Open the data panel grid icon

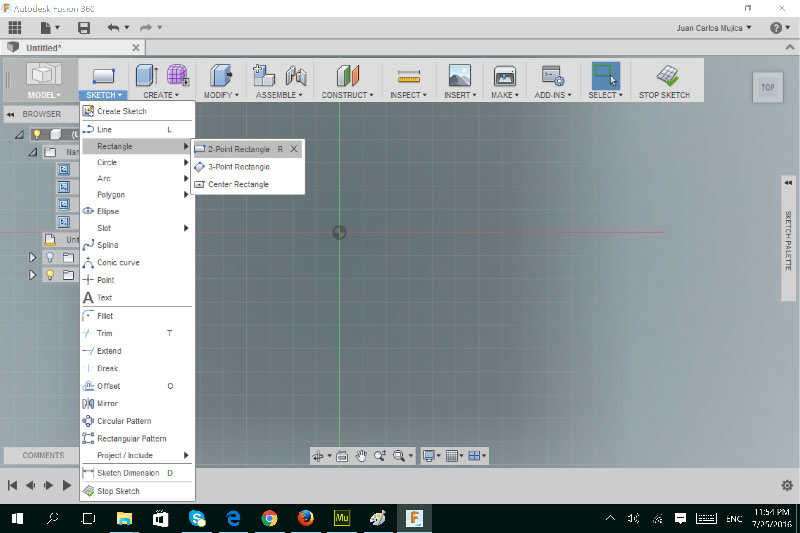15,28
